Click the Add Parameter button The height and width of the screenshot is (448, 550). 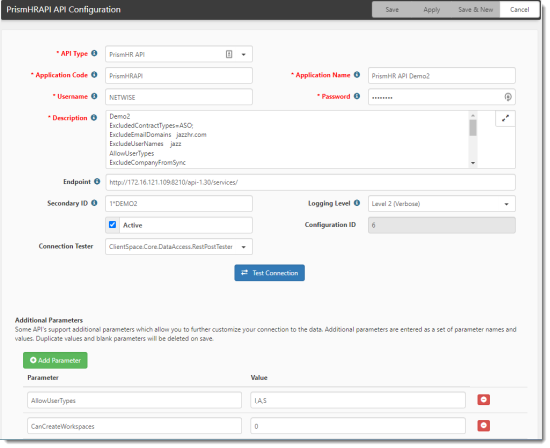point(55,360)
